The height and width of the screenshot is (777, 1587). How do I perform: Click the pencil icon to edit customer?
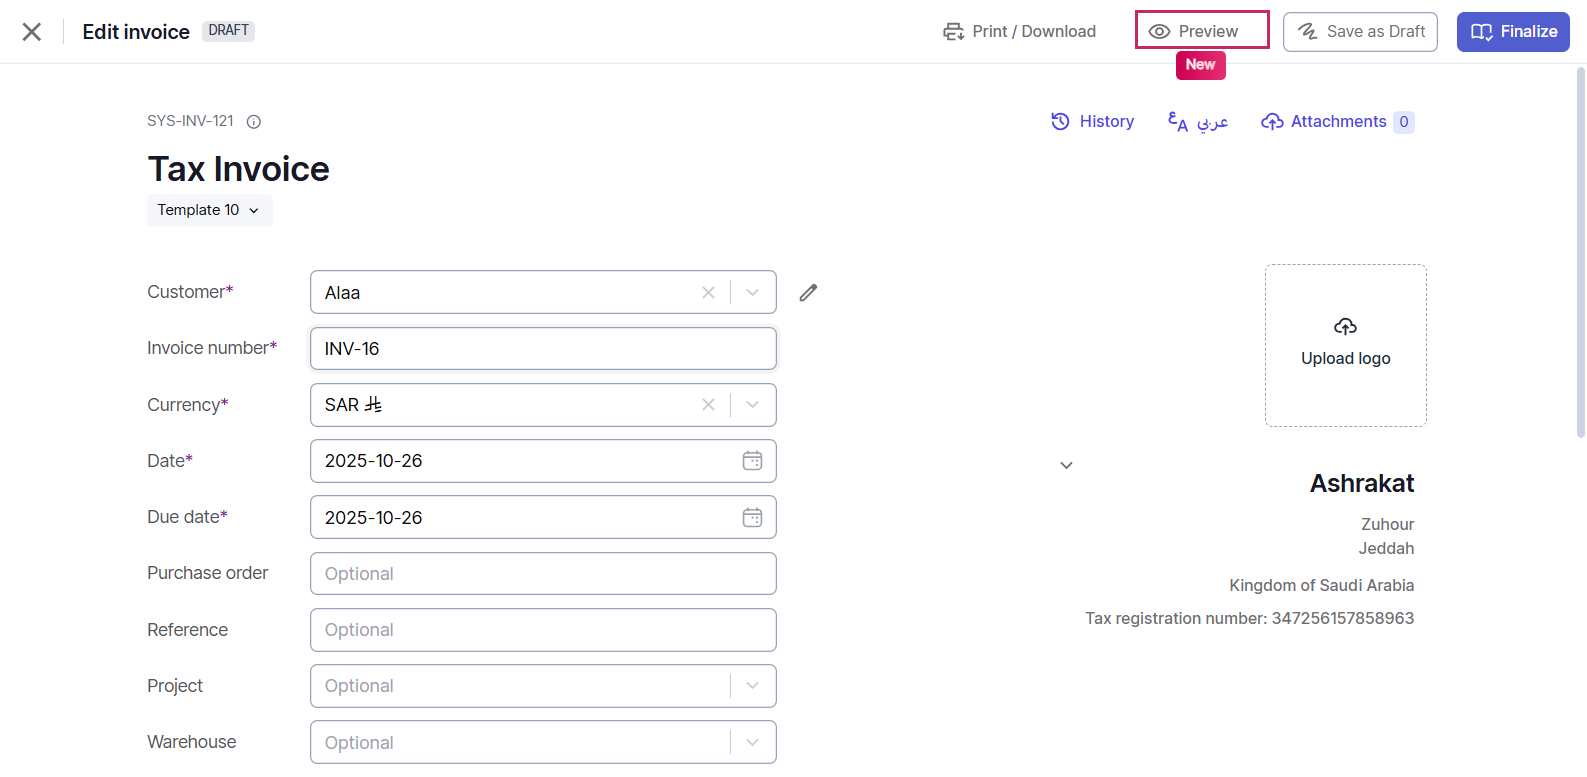tap(808, 293)
